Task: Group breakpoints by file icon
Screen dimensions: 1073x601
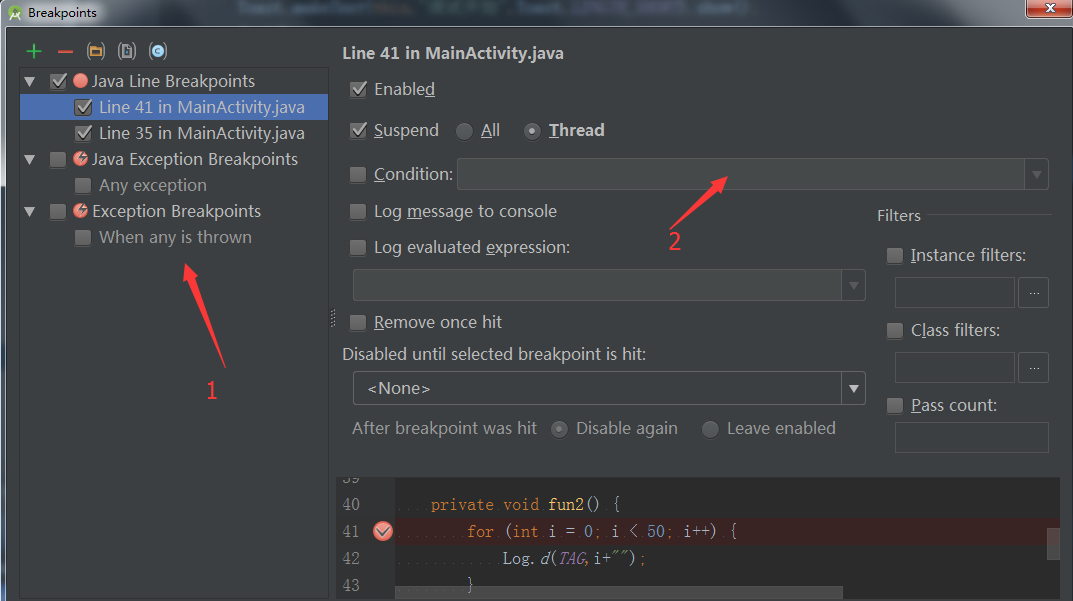Action: coord(127,51)
